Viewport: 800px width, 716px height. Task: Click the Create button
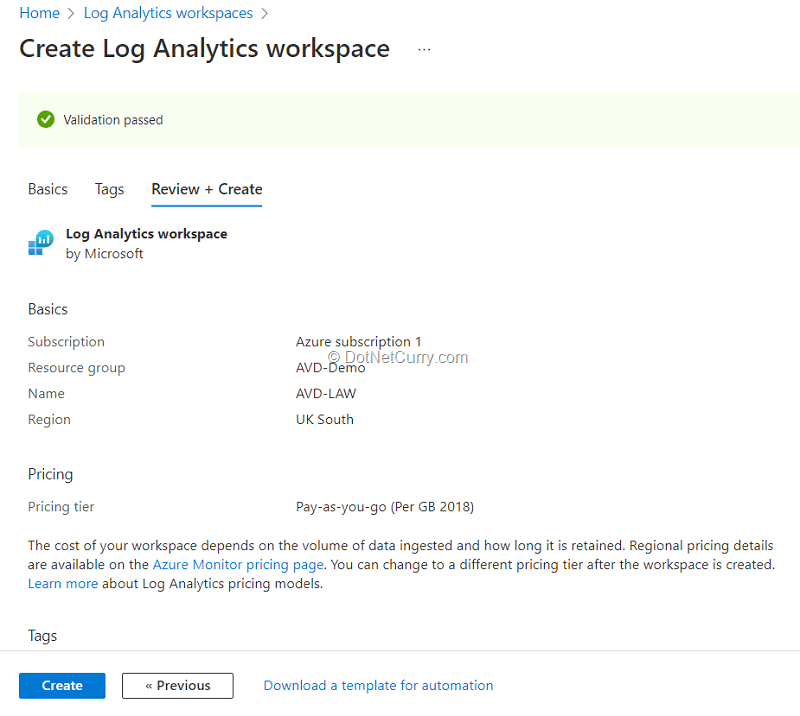point(62,685)
